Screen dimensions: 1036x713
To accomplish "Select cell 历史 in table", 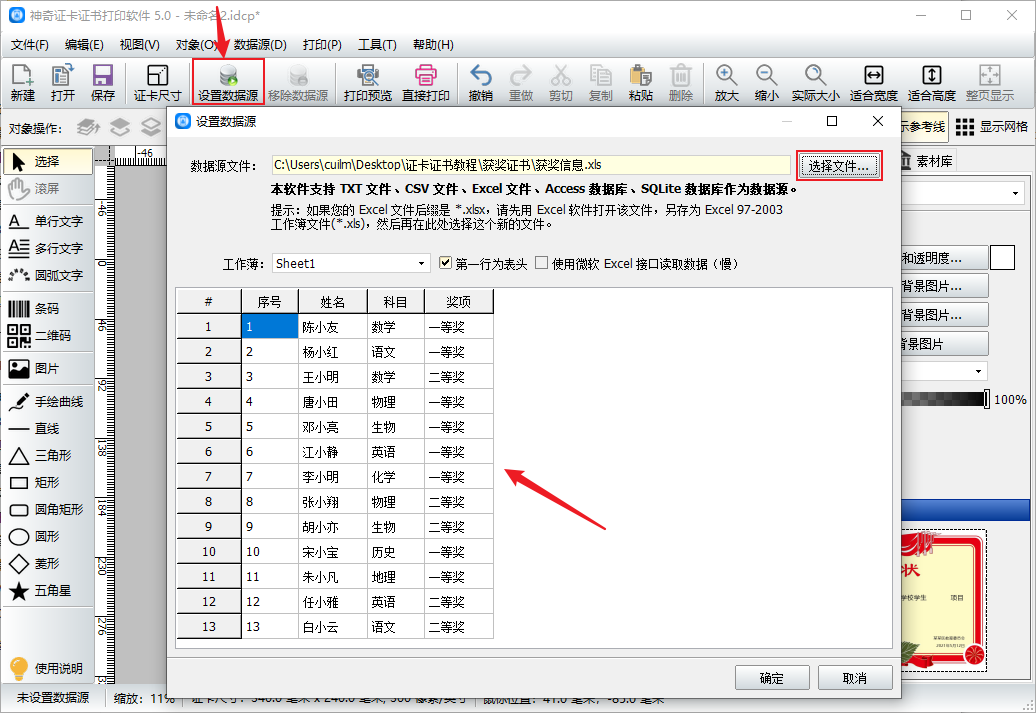I will pos(395,552).
